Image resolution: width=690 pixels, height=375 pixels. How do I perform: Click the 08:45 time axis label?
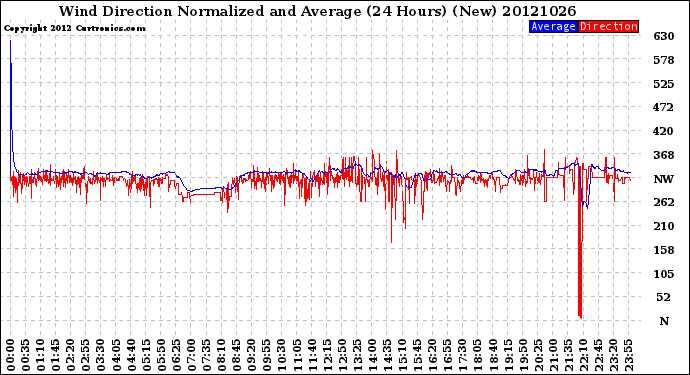[236, 355]
